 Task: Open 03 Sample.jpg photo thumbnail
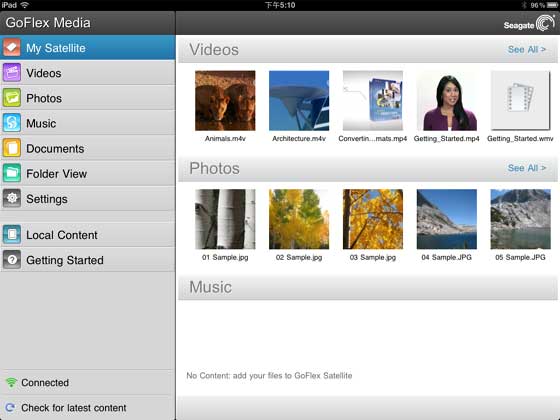coord(373,219)
